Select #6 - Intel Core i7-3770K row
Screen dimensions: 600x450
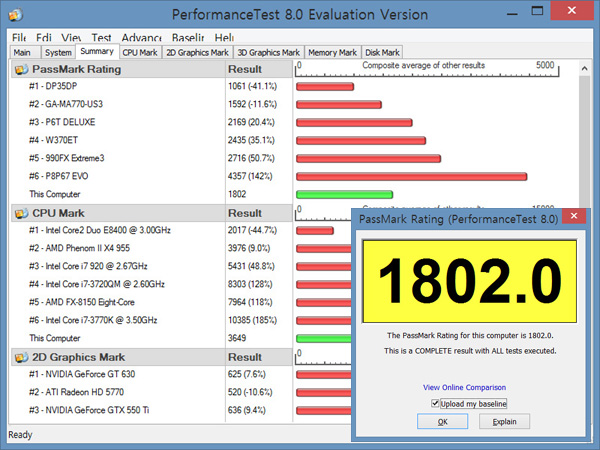point(152,320)
